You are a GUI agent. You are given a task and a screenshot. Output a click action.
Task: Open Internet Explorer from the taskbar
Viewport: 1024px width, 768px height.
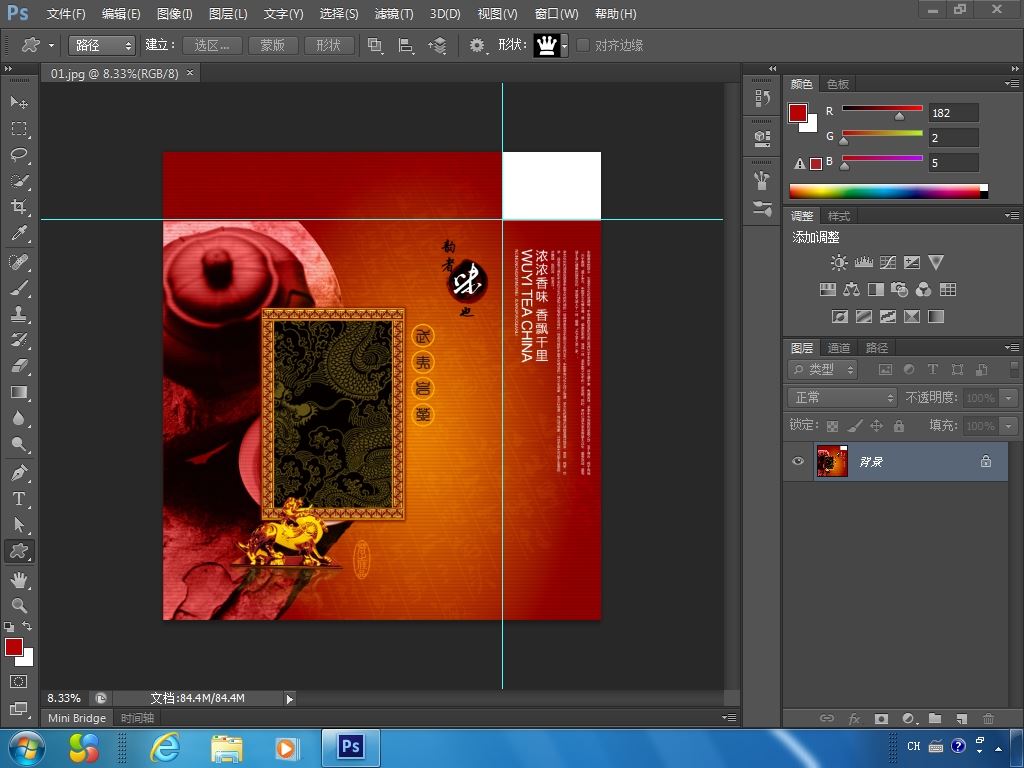point(164,747)
